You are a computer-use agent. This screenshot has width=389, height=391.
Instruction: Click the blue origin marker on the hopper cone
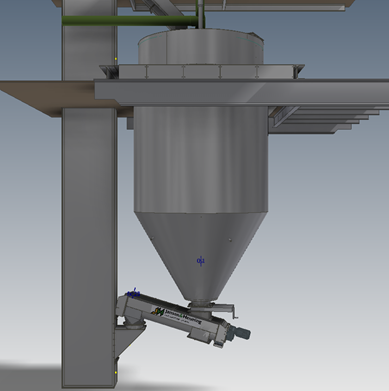tap(201, 260)
